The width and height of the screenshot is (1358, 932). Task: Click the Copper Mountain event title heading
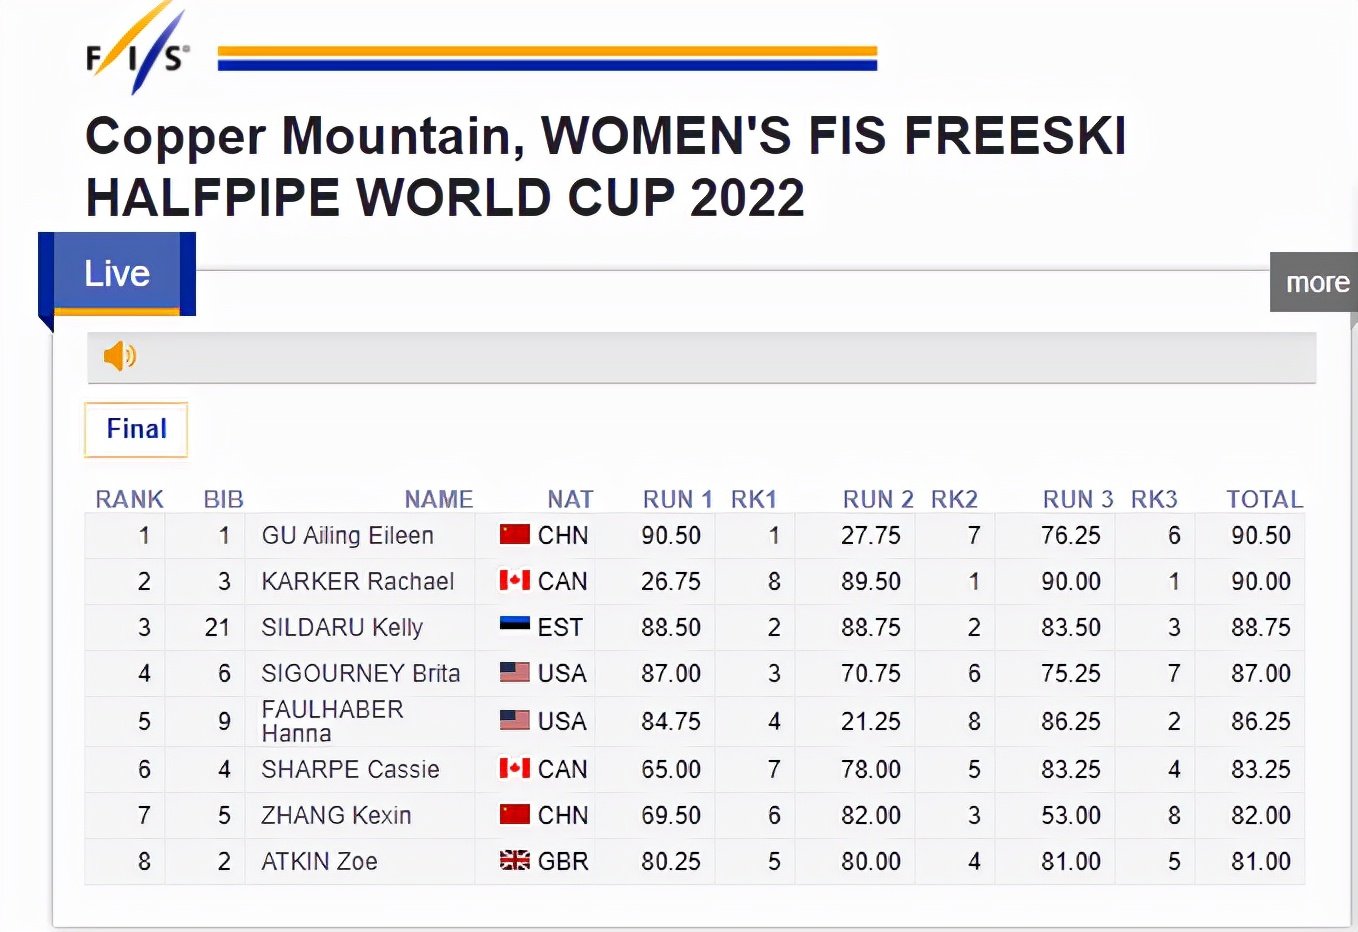tap(605, 166)
